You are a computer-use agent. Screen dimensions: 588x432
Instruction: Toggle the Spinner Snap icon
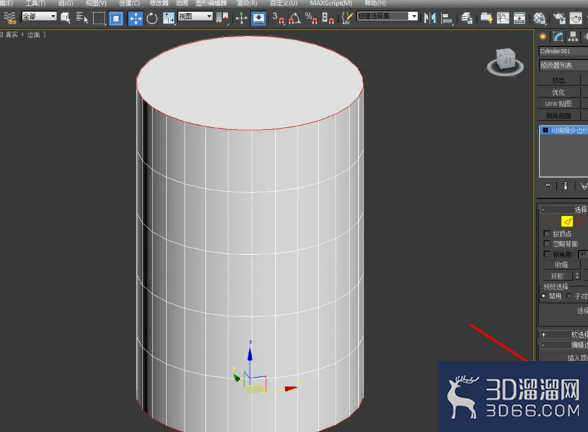pyautogui.click(x=328, y=18)
